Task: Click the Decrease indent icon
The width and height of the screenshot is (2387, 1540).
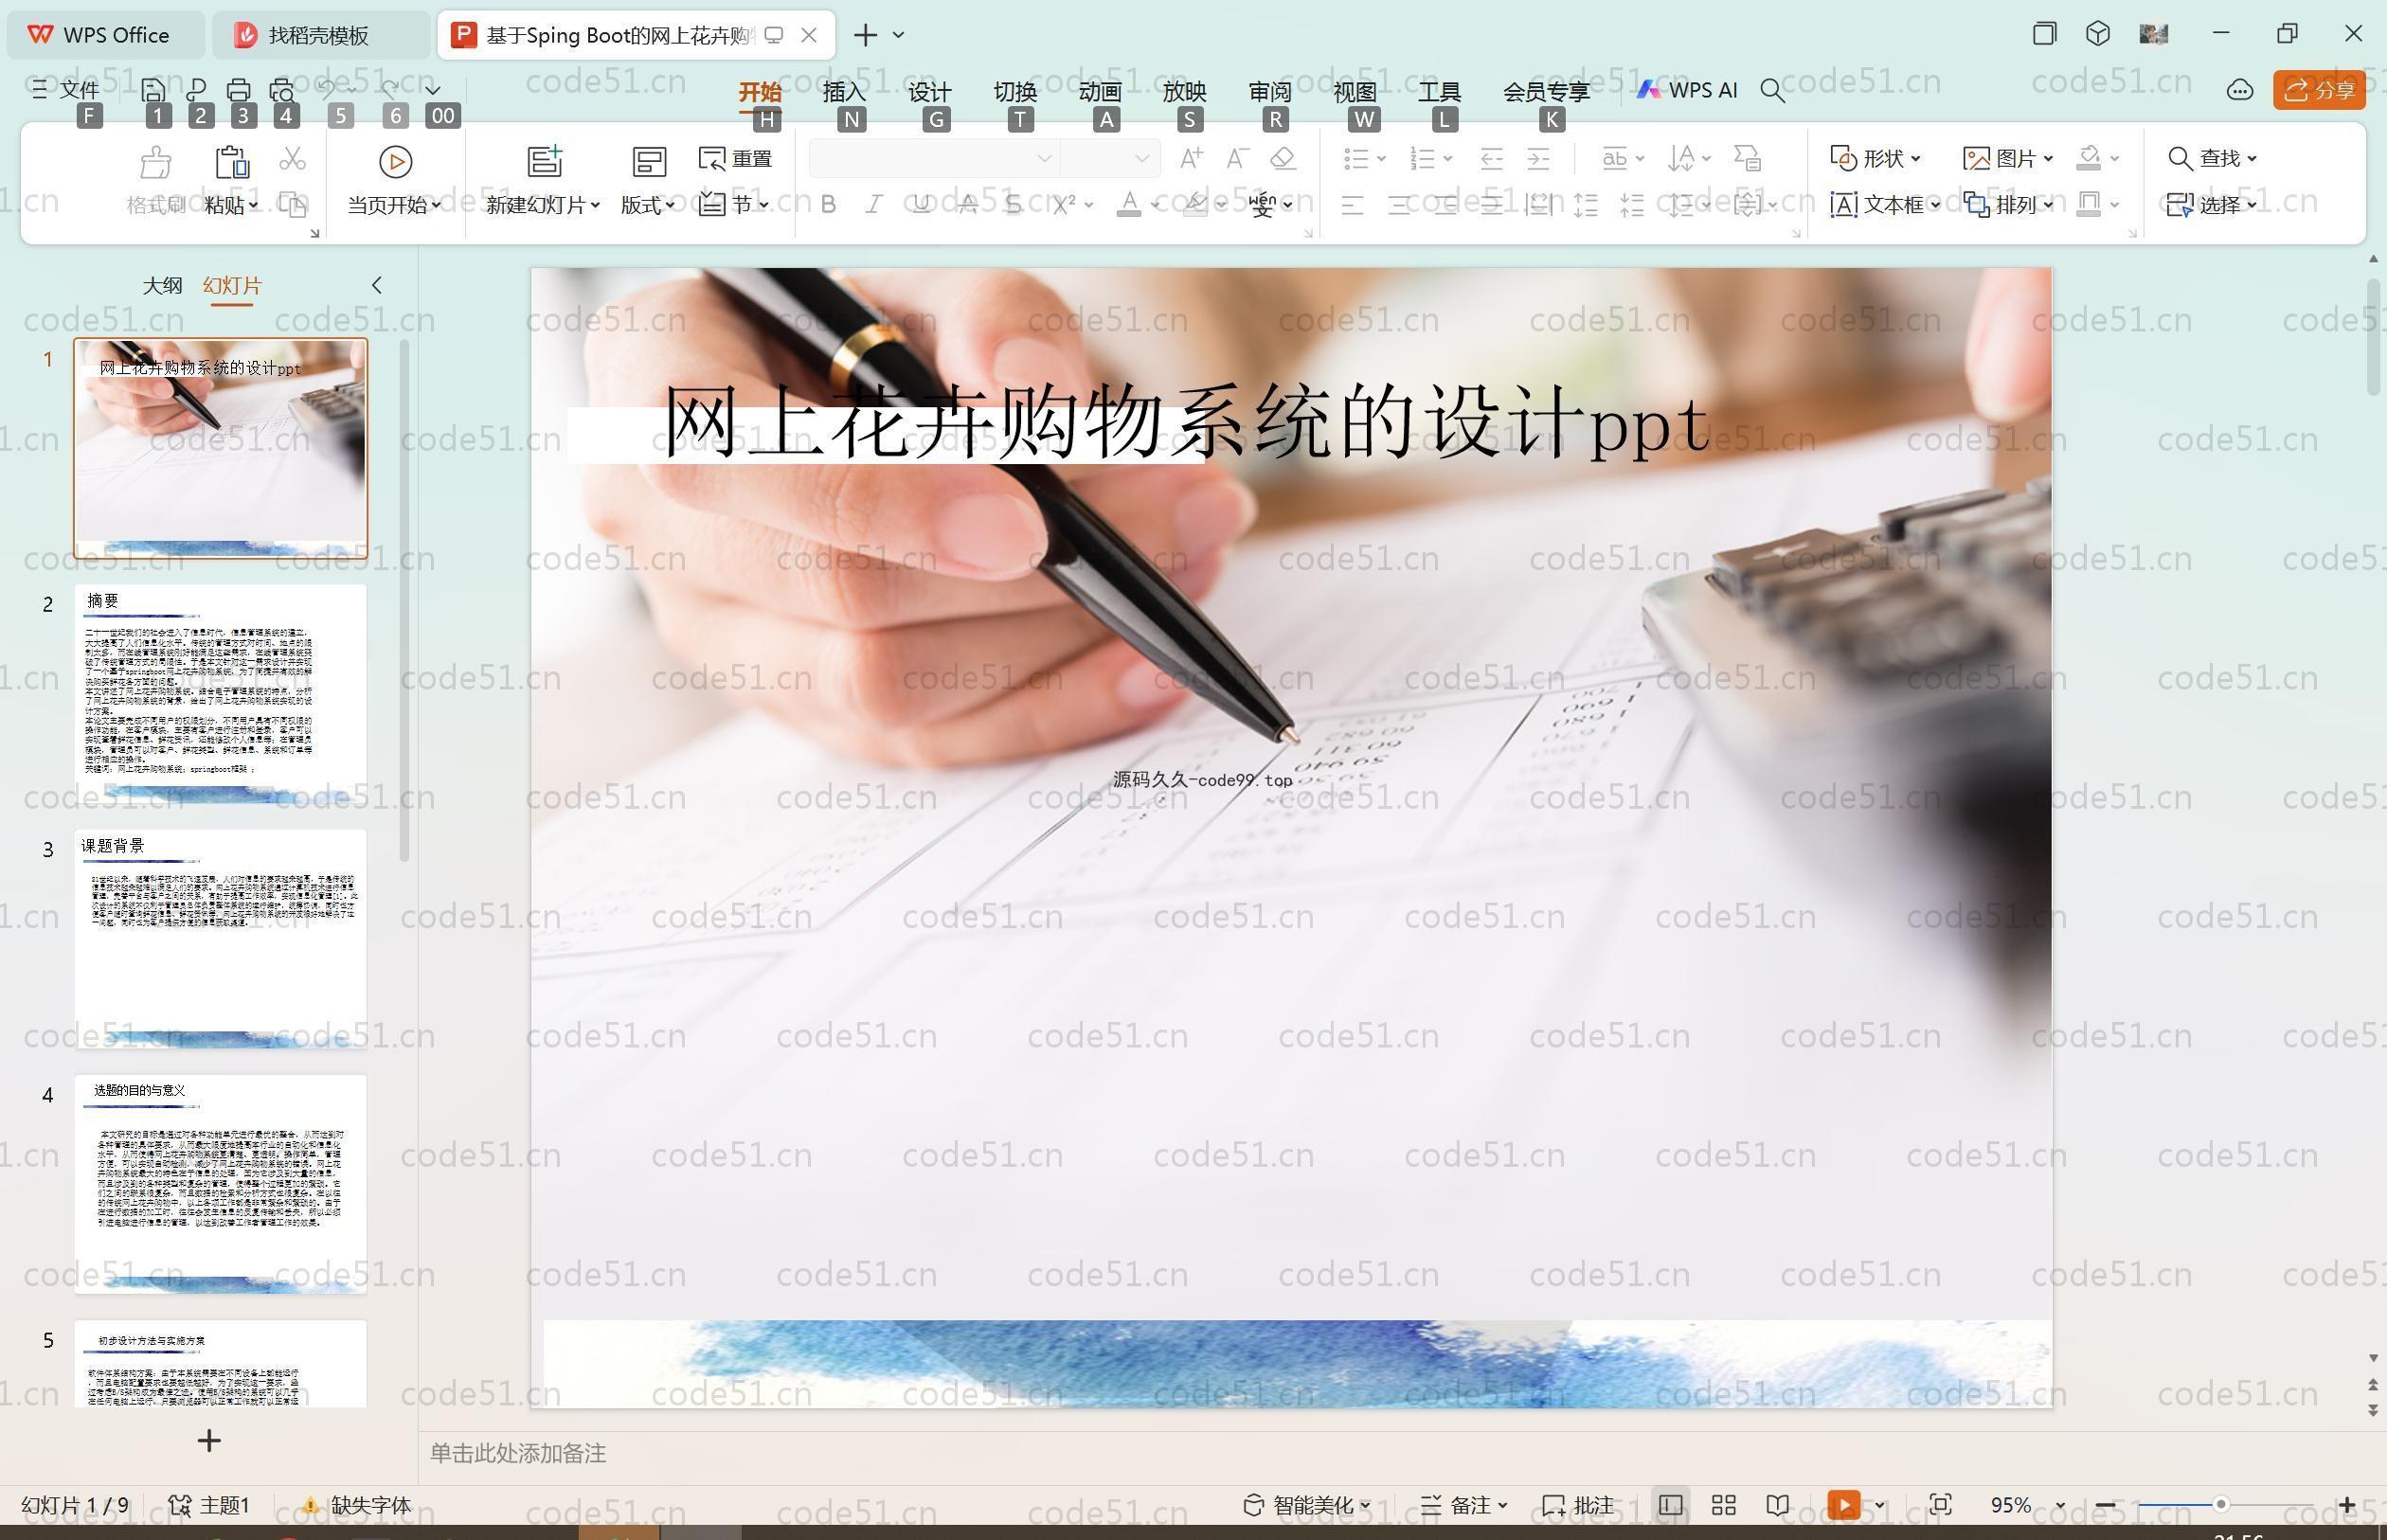Action: pyautogui.click(x=1492, y=158)
